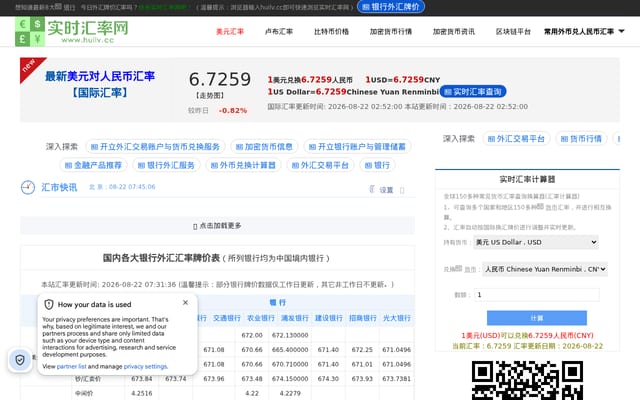Image resolution: width=640 pixels, height=400 pixels.
Task: Open 外汇交易平台 chip below rate banner
Action: pyautogui.click(x=320, y=165)
